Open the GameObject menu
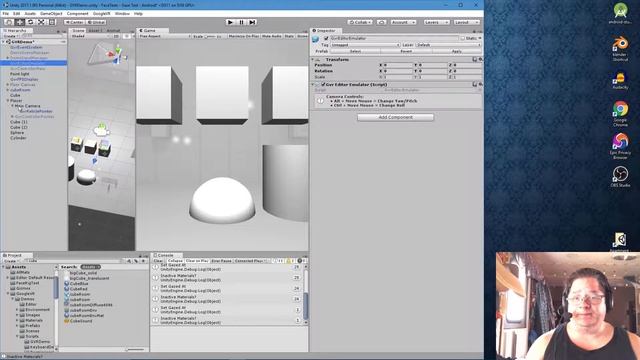Image resolution: width=640 pixels, height=360 pixels. click(x=51, y=13)
